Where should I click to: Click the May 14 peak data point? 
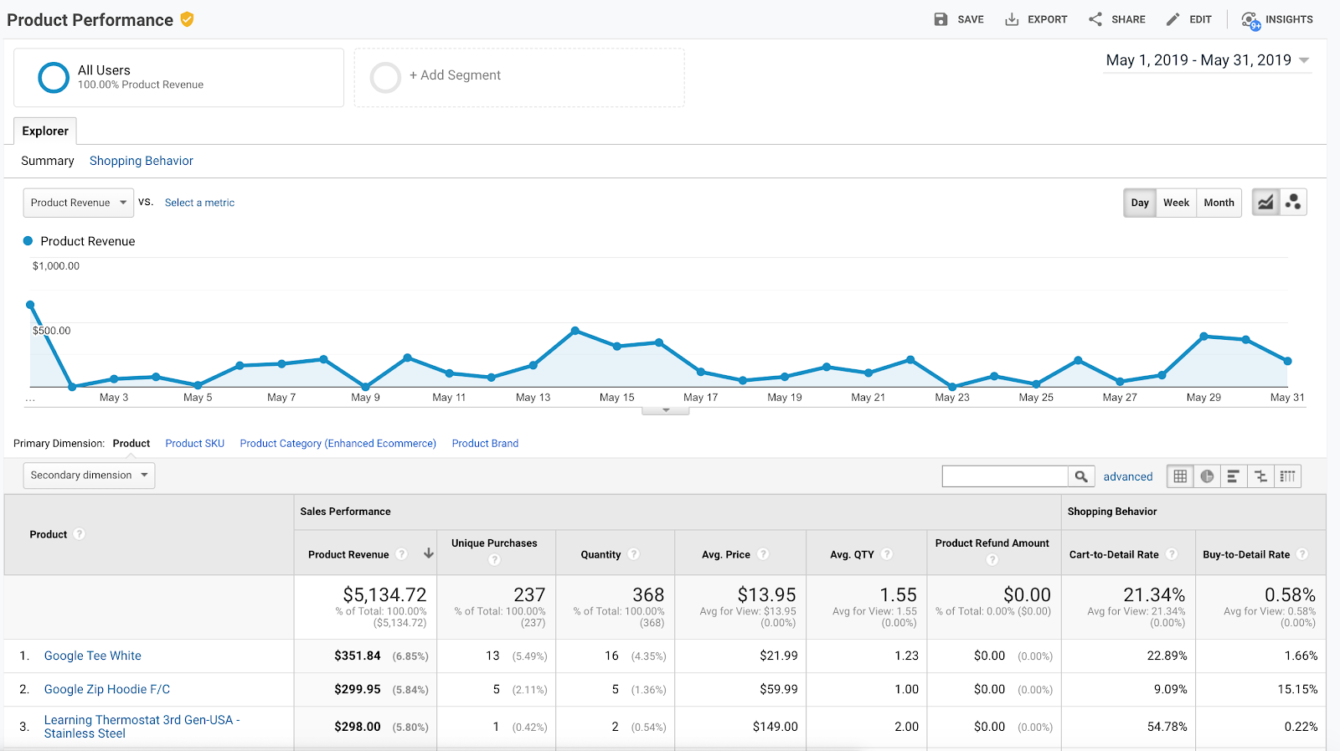click(x=575, y=330)
